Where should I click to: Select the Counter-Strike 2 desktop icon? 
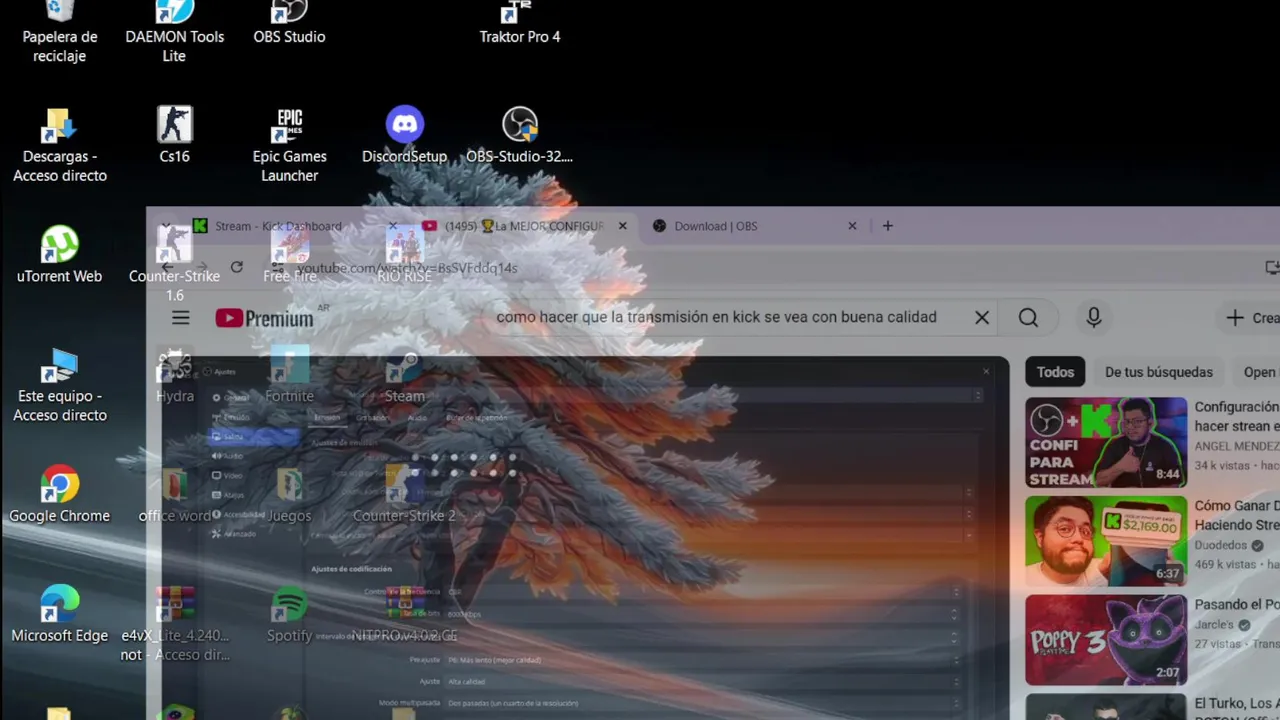click(404, 494)
